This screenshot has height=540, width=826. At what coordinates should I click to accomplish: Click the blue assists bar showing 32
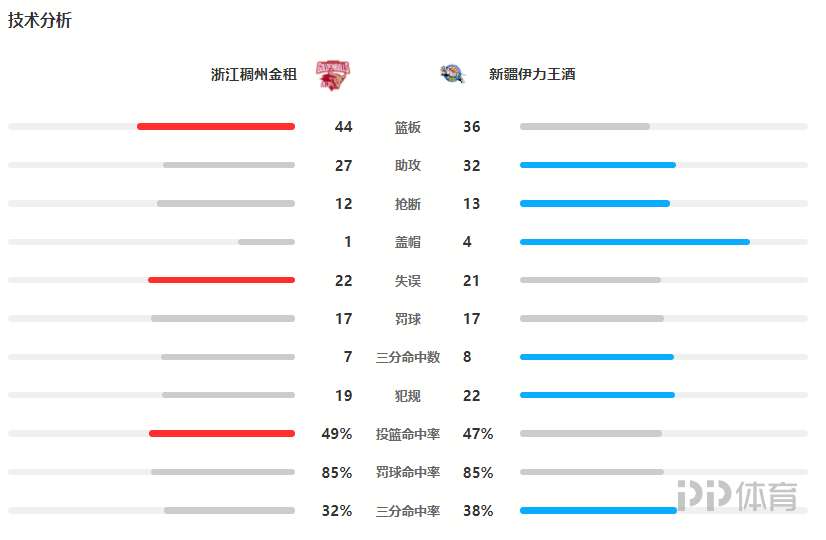pos(598,165)
